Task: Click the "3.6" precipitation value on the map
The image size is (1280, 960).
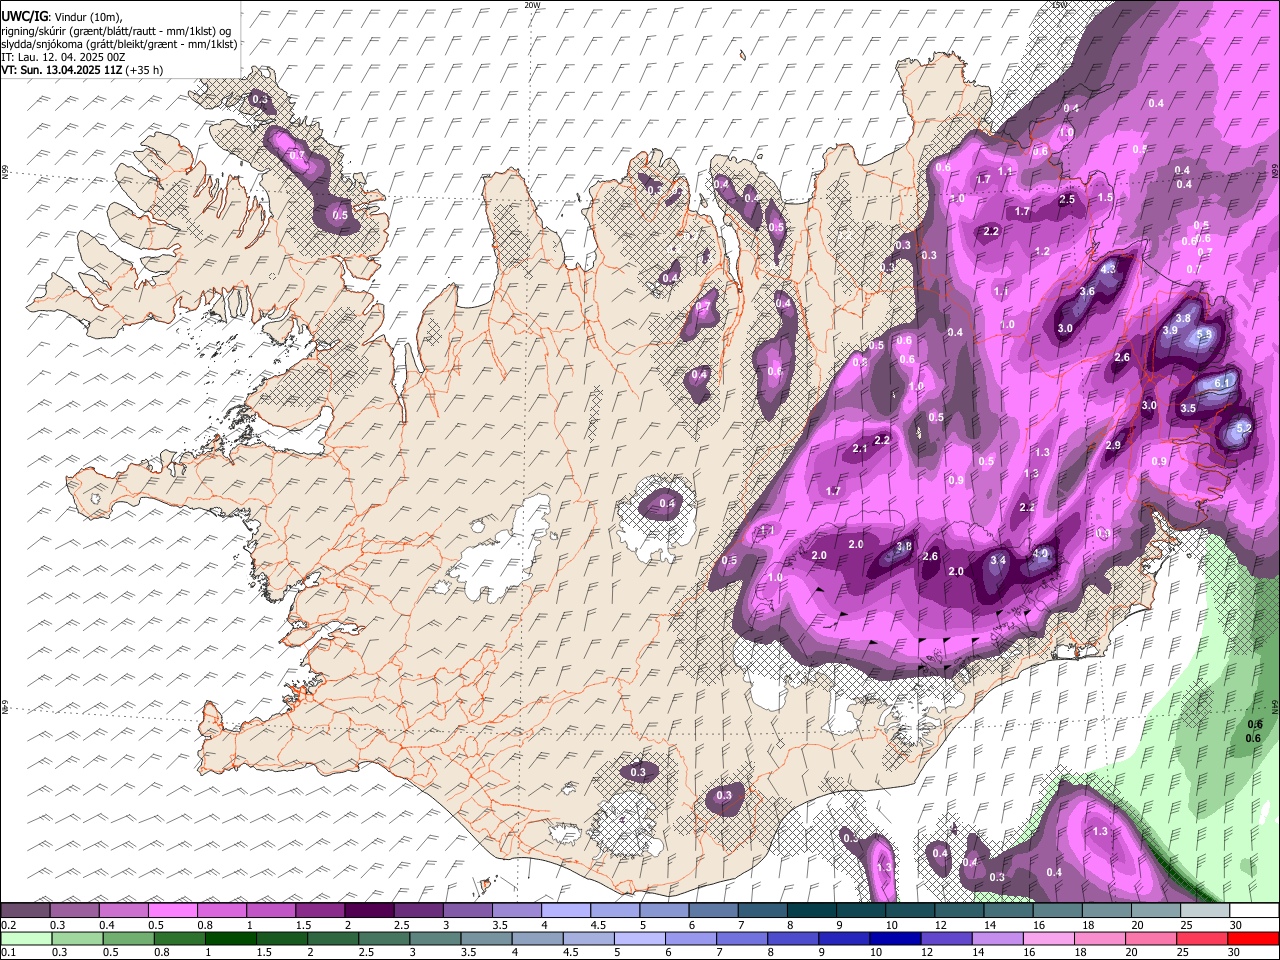Action: (1088, 292)
